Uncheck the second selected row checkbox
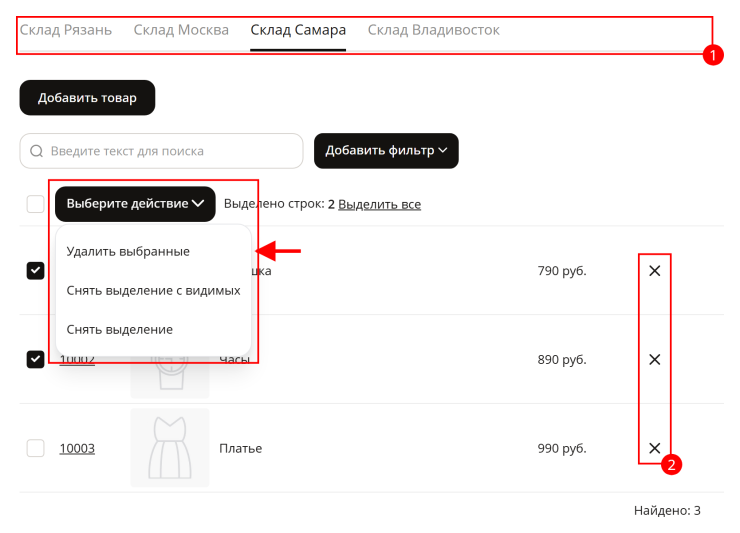This screenshot has width=740, height=533. [35, 359]
